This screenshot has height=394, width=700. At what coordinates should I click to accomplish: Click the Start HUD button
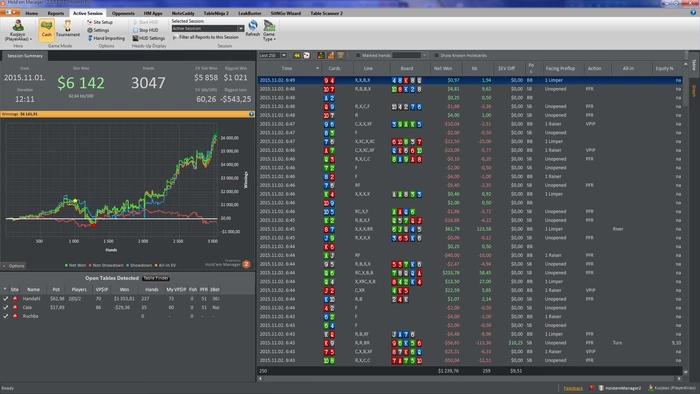pos(146,22)
